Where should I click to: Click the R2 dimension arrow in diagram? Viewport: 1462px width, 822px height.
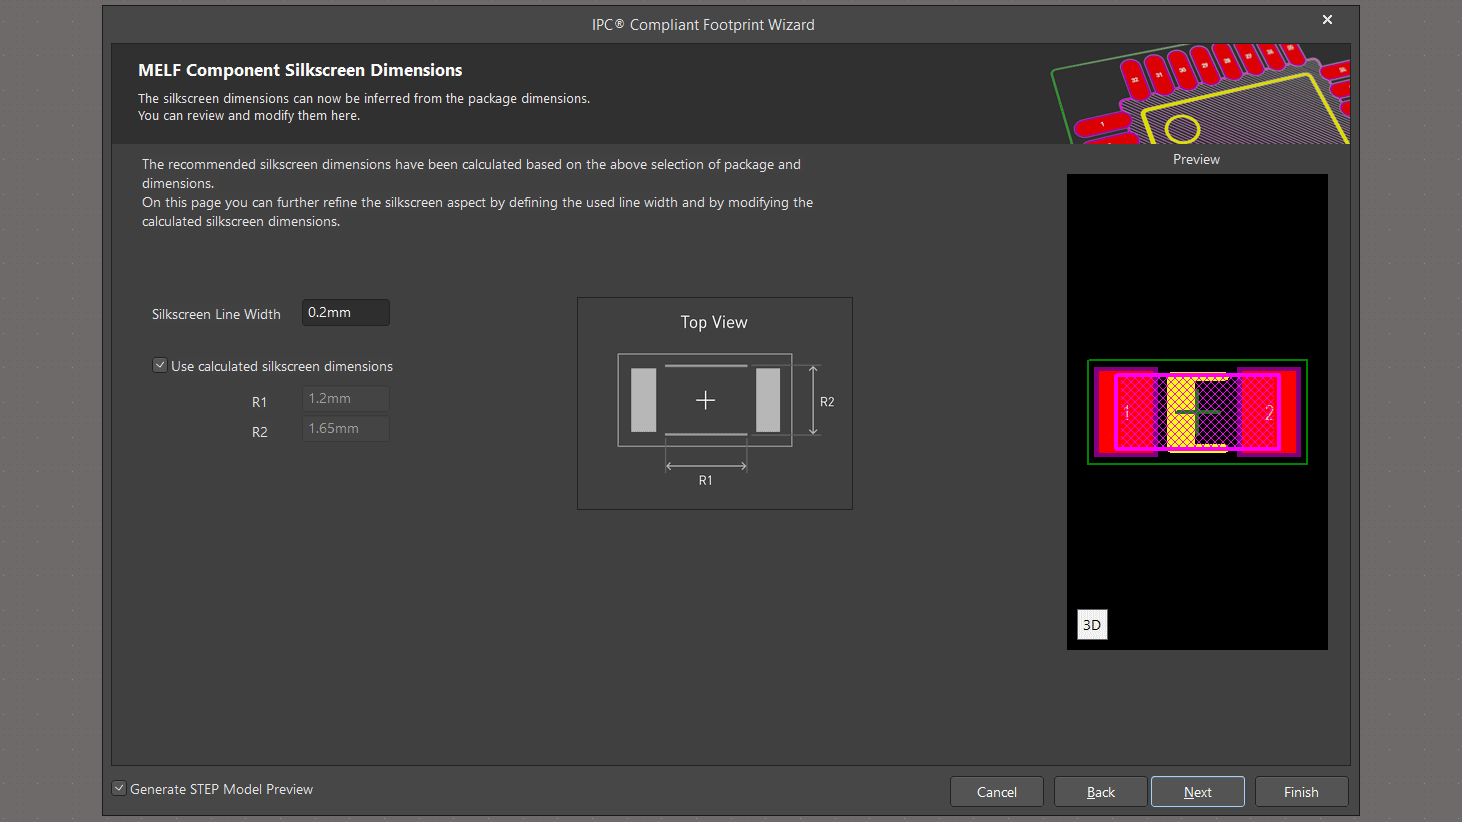813,400
